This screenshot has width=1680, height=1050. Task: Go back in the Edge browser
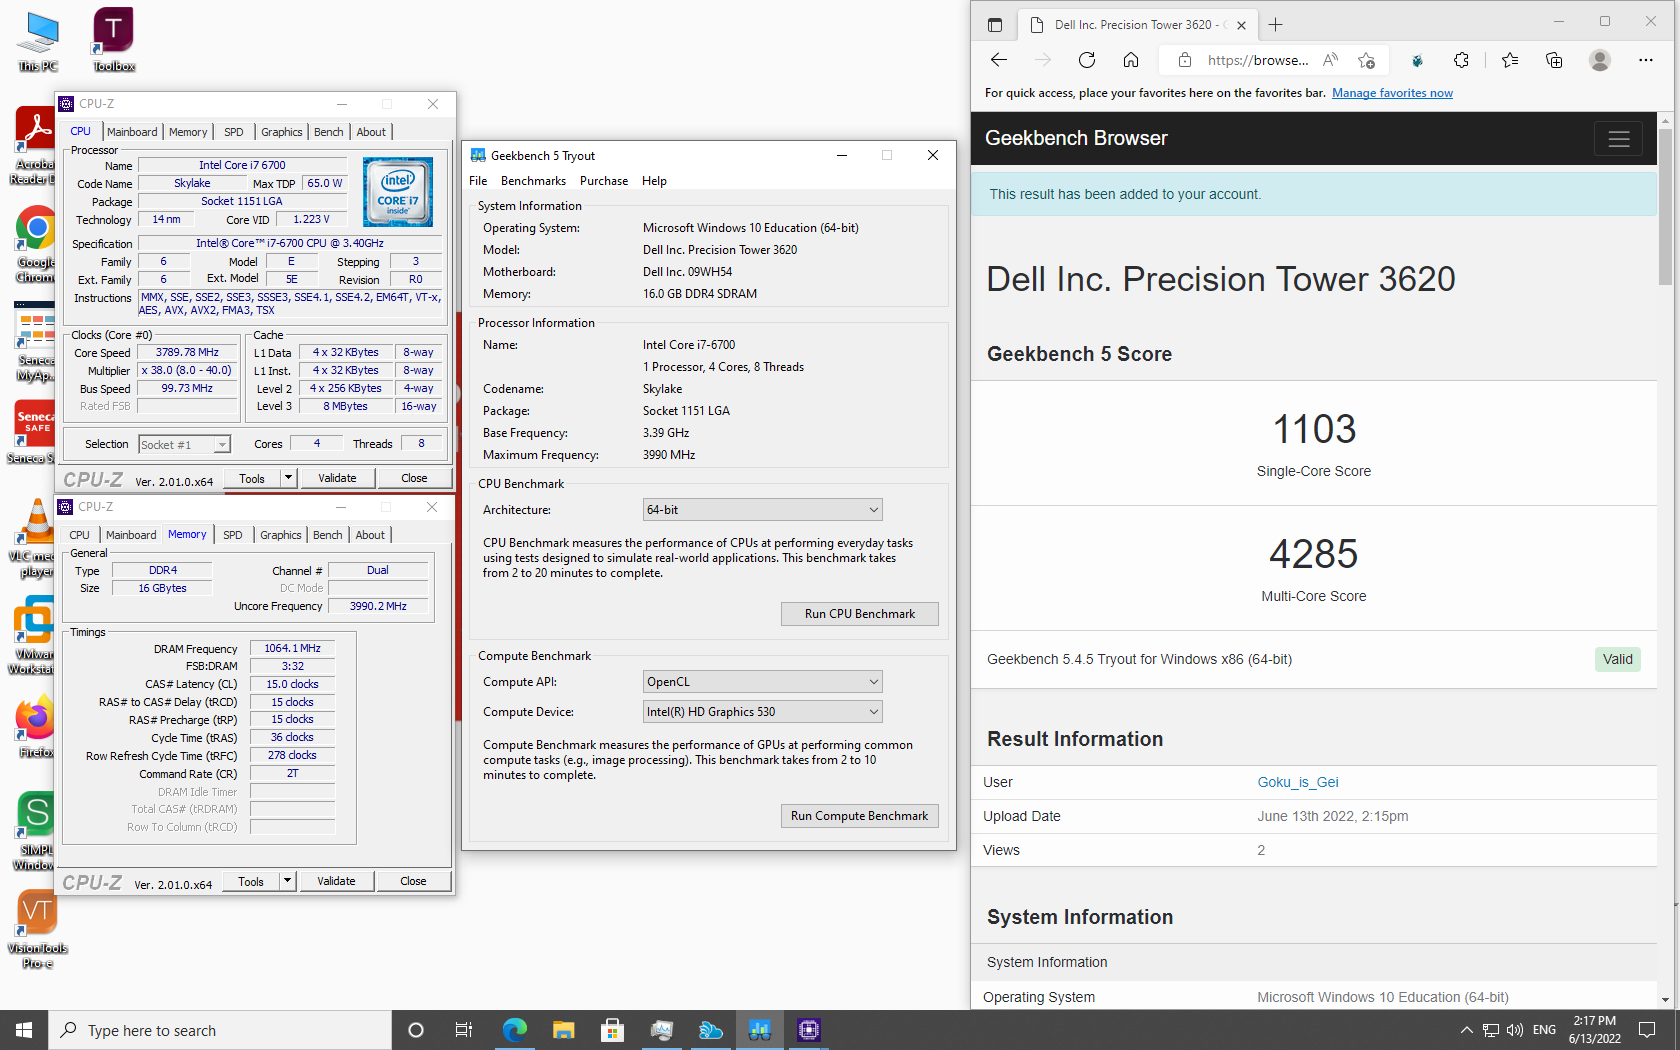998,60
